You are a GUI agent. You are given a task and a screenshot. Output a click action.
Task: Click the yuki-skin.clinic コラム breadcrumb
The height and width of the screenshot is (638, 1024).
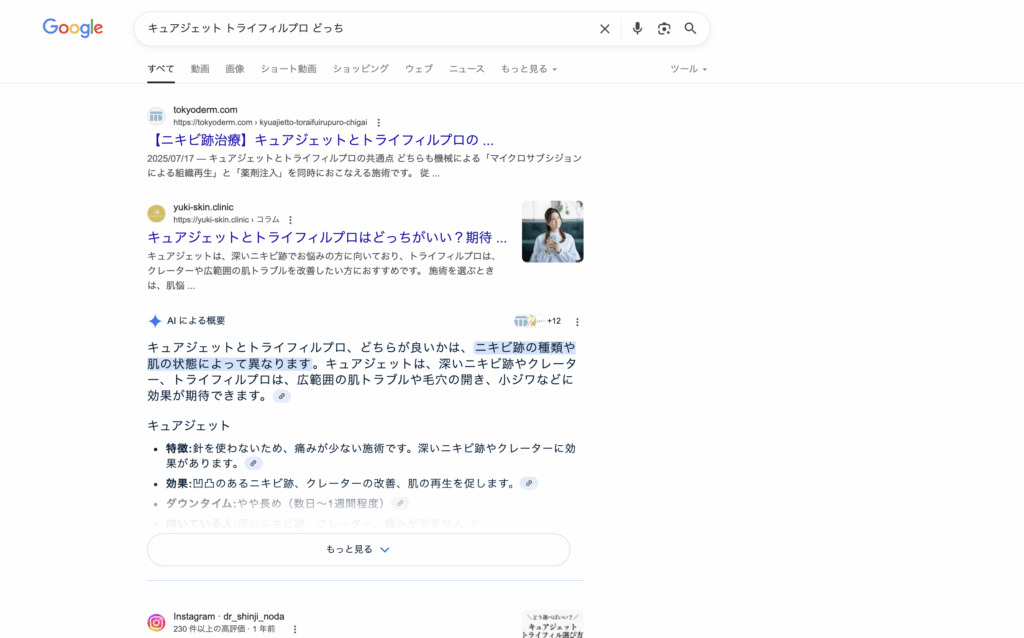[x=226, y=220]
